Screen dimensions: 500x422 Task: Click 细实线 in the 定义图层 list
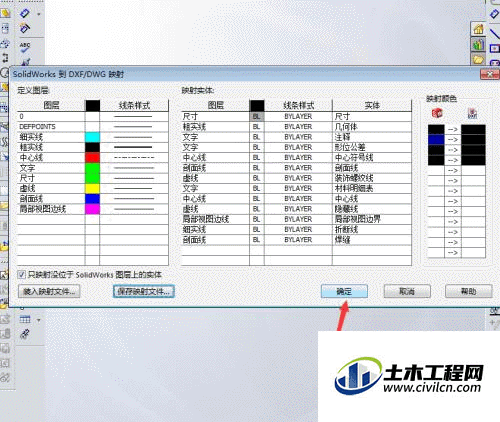click(x=51, y=137)
